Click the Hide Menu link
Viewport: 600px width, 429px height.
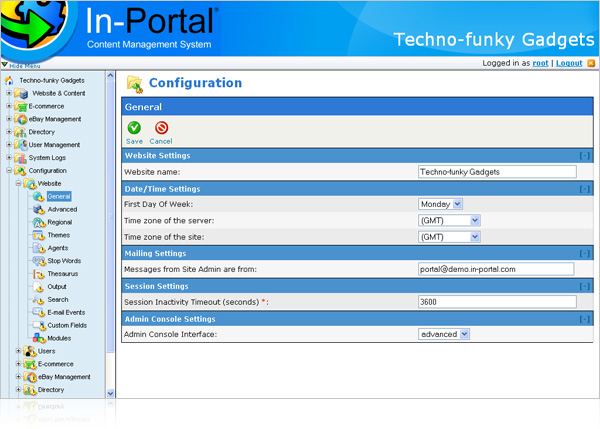(24, 66)
